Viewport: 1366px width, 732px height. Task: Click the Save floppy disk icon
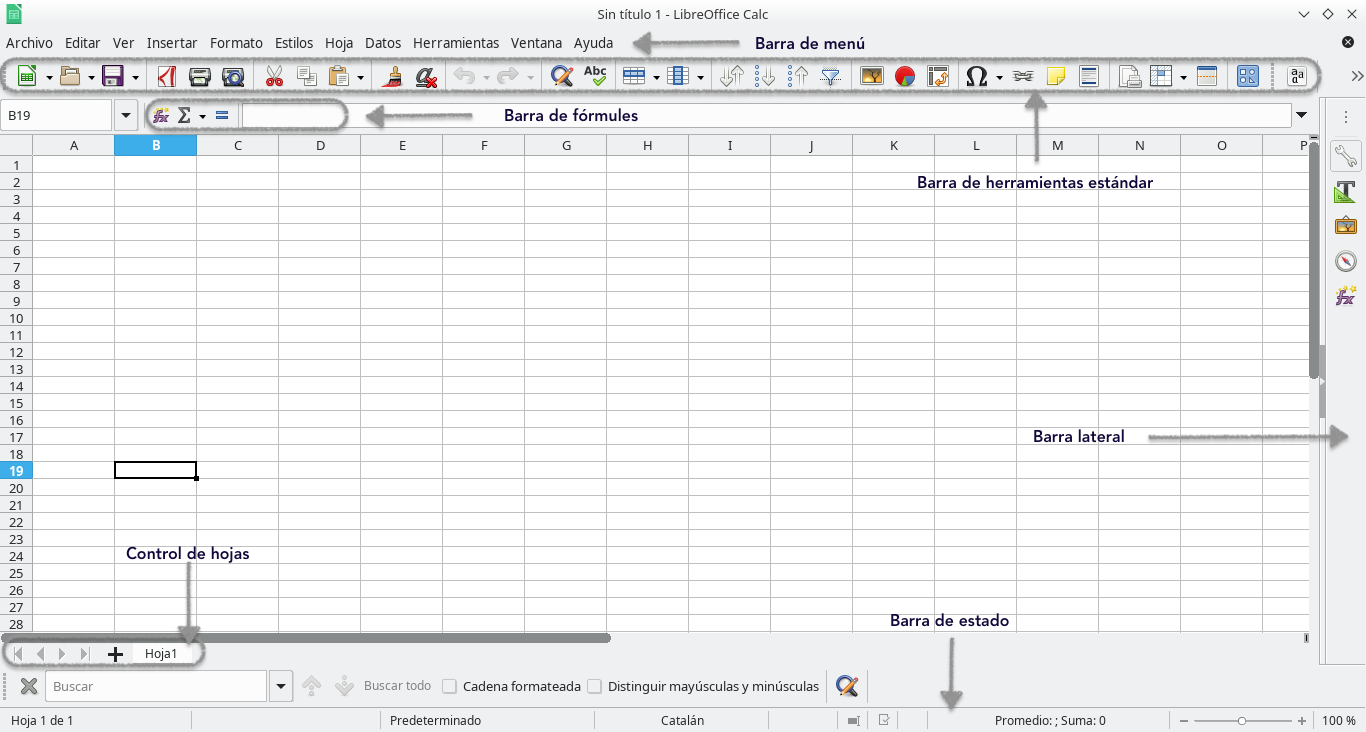[113, 76]
